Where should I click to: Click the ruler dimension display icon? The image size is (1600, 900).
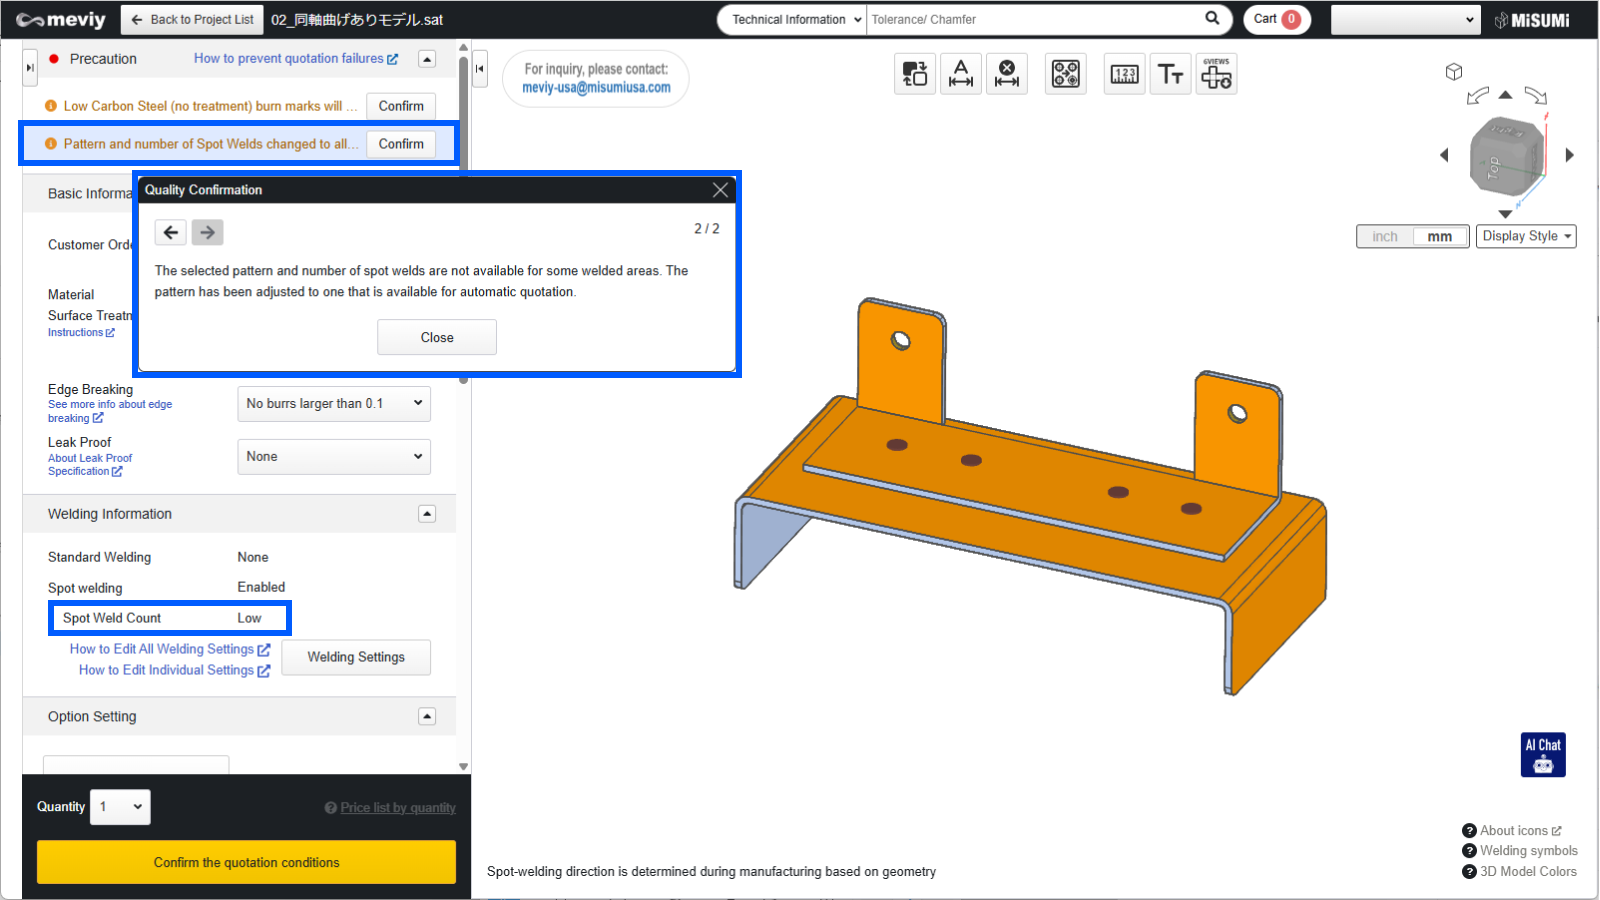1124,74
